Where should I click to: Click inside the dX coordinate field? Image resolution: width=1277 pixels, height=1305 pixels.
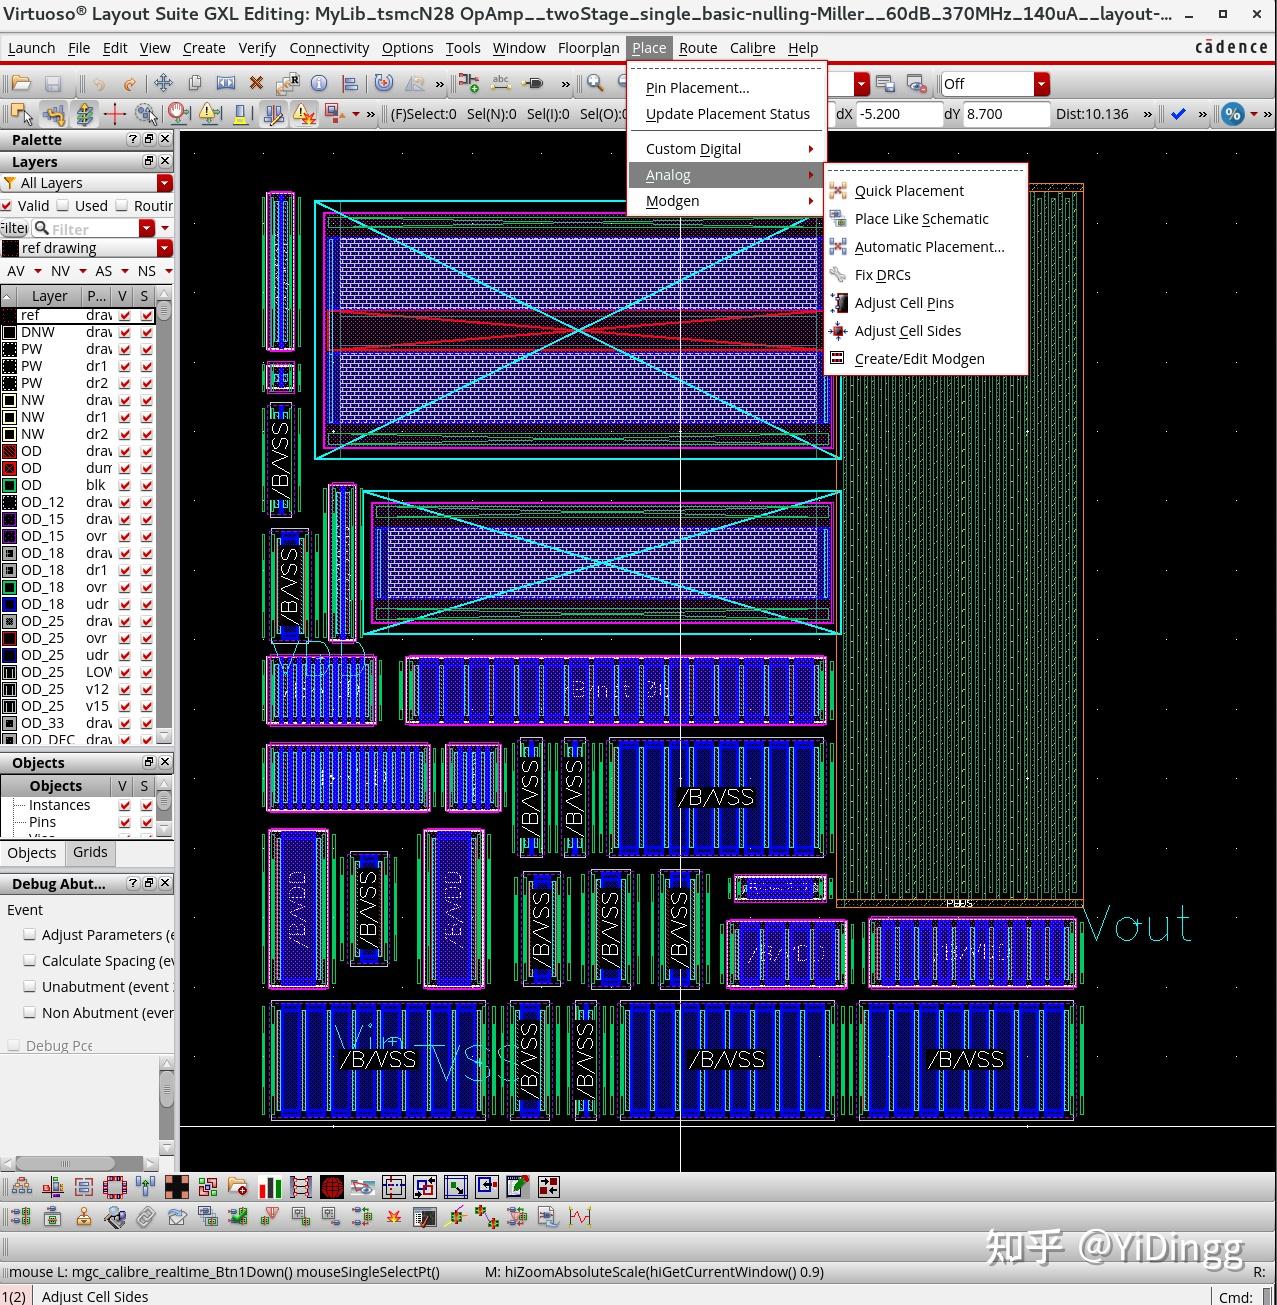898,114
